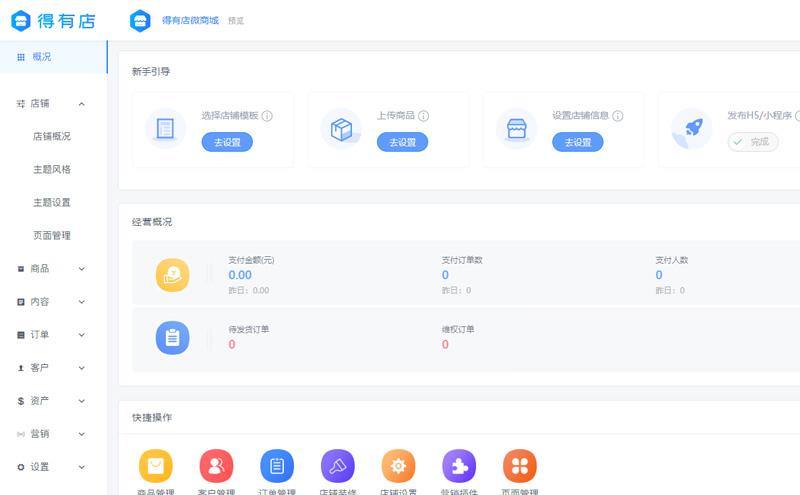800x495 pixels.
Task: Click 去设置 button for 选择店铺模板
Action: (227, 142)
